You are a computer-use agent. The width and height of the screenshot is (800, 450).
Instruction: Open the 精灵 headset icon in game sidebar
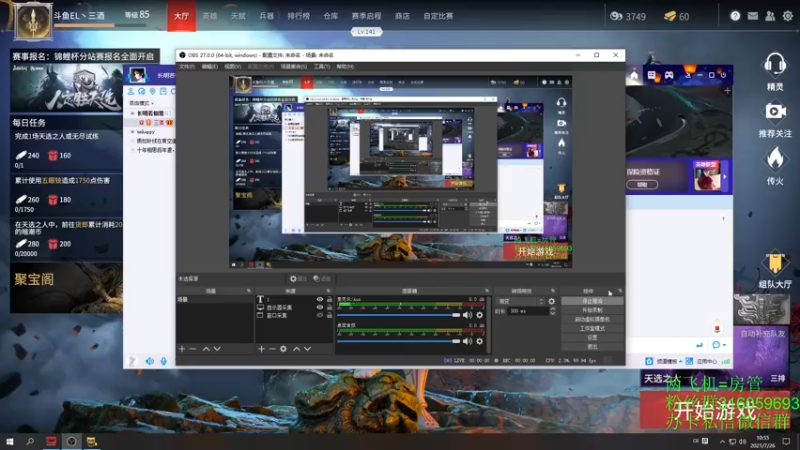point(774,65)
